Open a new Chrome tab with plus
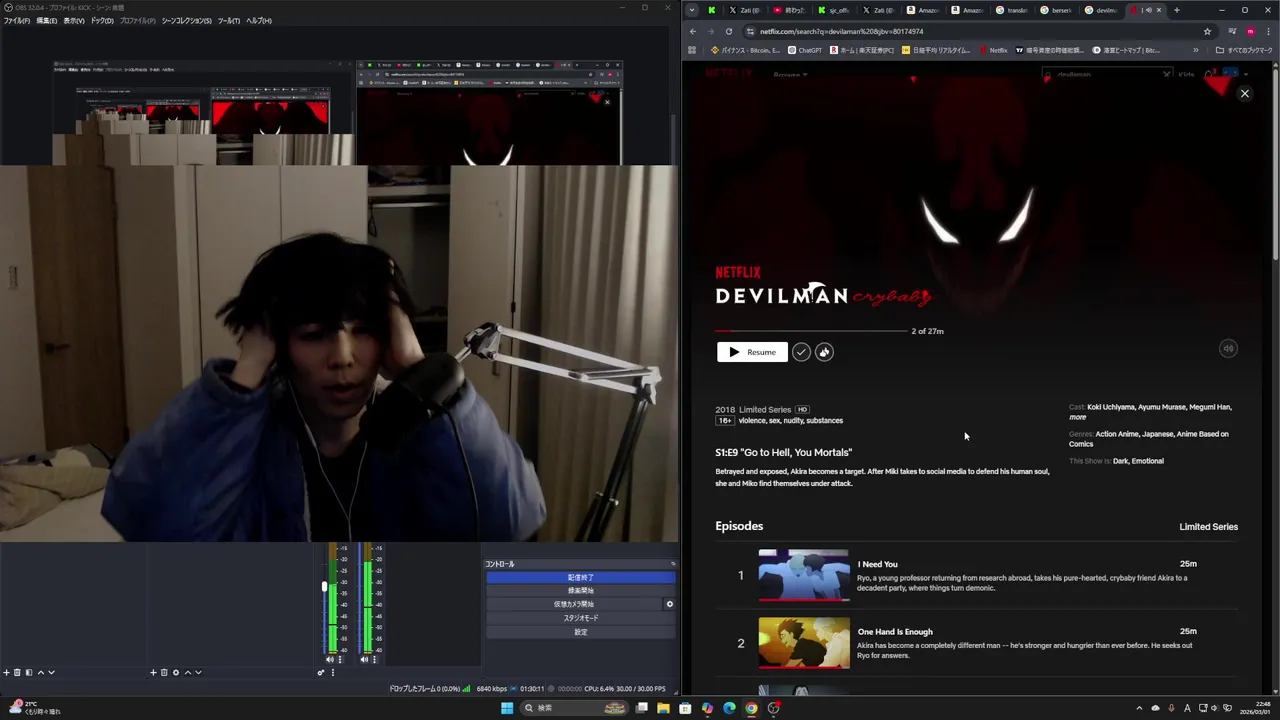1280x720 pixels. 1176,10
